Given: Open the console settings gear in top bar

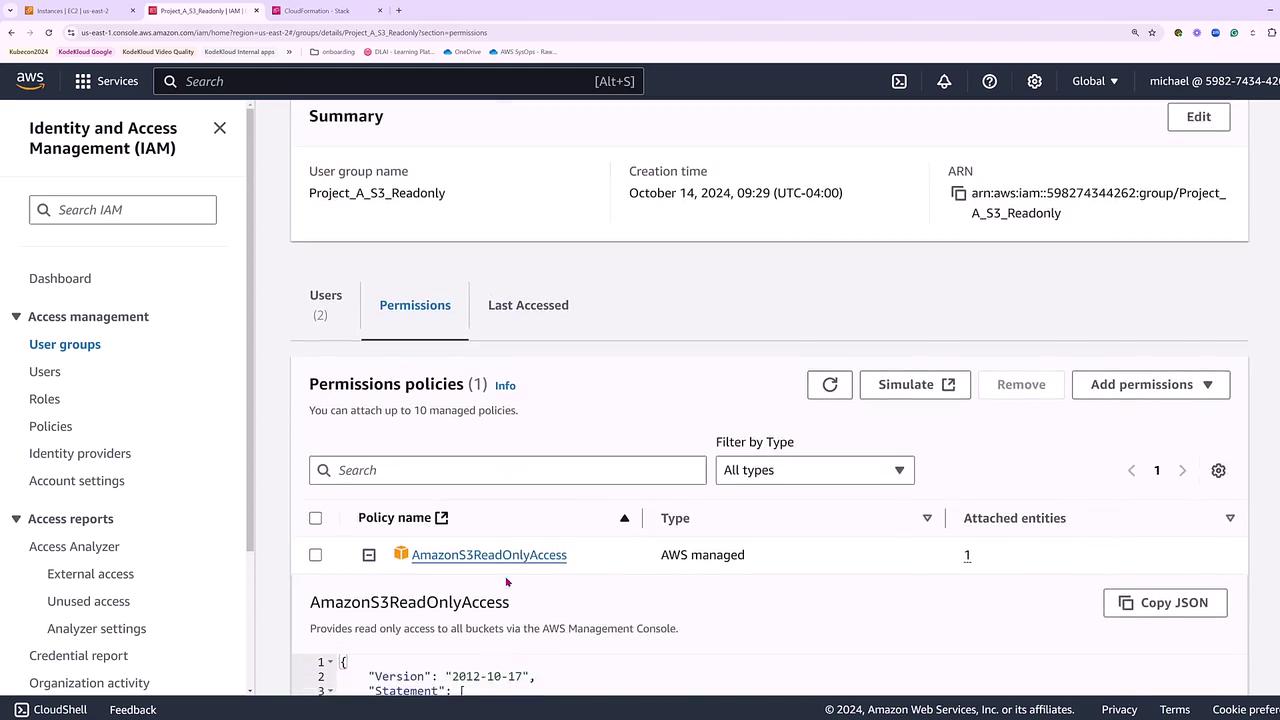Looking at the screenshot, I should pyautogui.click(x=1034, y=81).
